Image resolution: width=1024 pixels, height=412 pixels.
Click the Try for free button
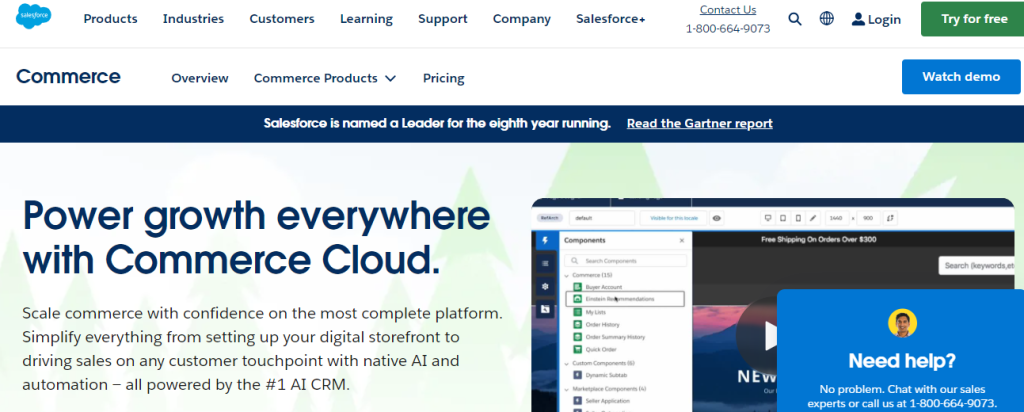974,19
